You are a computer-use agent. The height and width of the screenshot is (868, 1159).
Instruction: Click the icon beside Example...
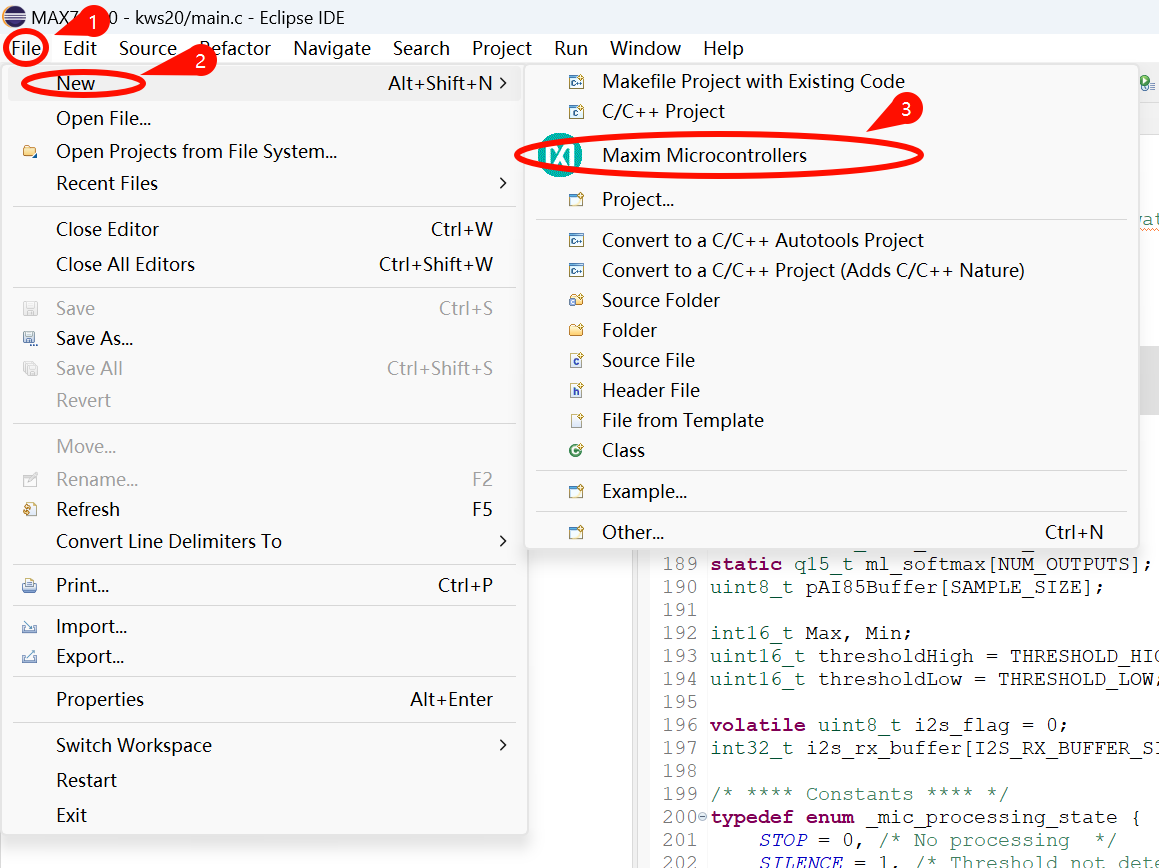576,492
